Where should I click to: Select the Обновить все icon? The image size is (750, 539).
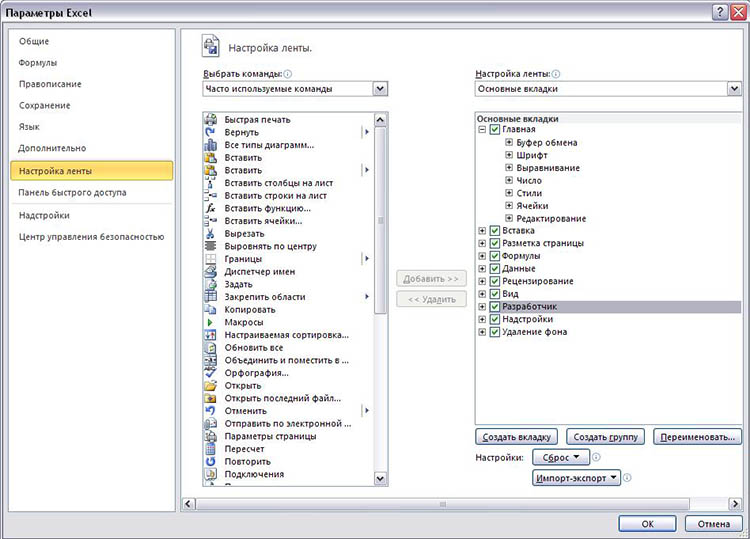[x=210, y=347]
